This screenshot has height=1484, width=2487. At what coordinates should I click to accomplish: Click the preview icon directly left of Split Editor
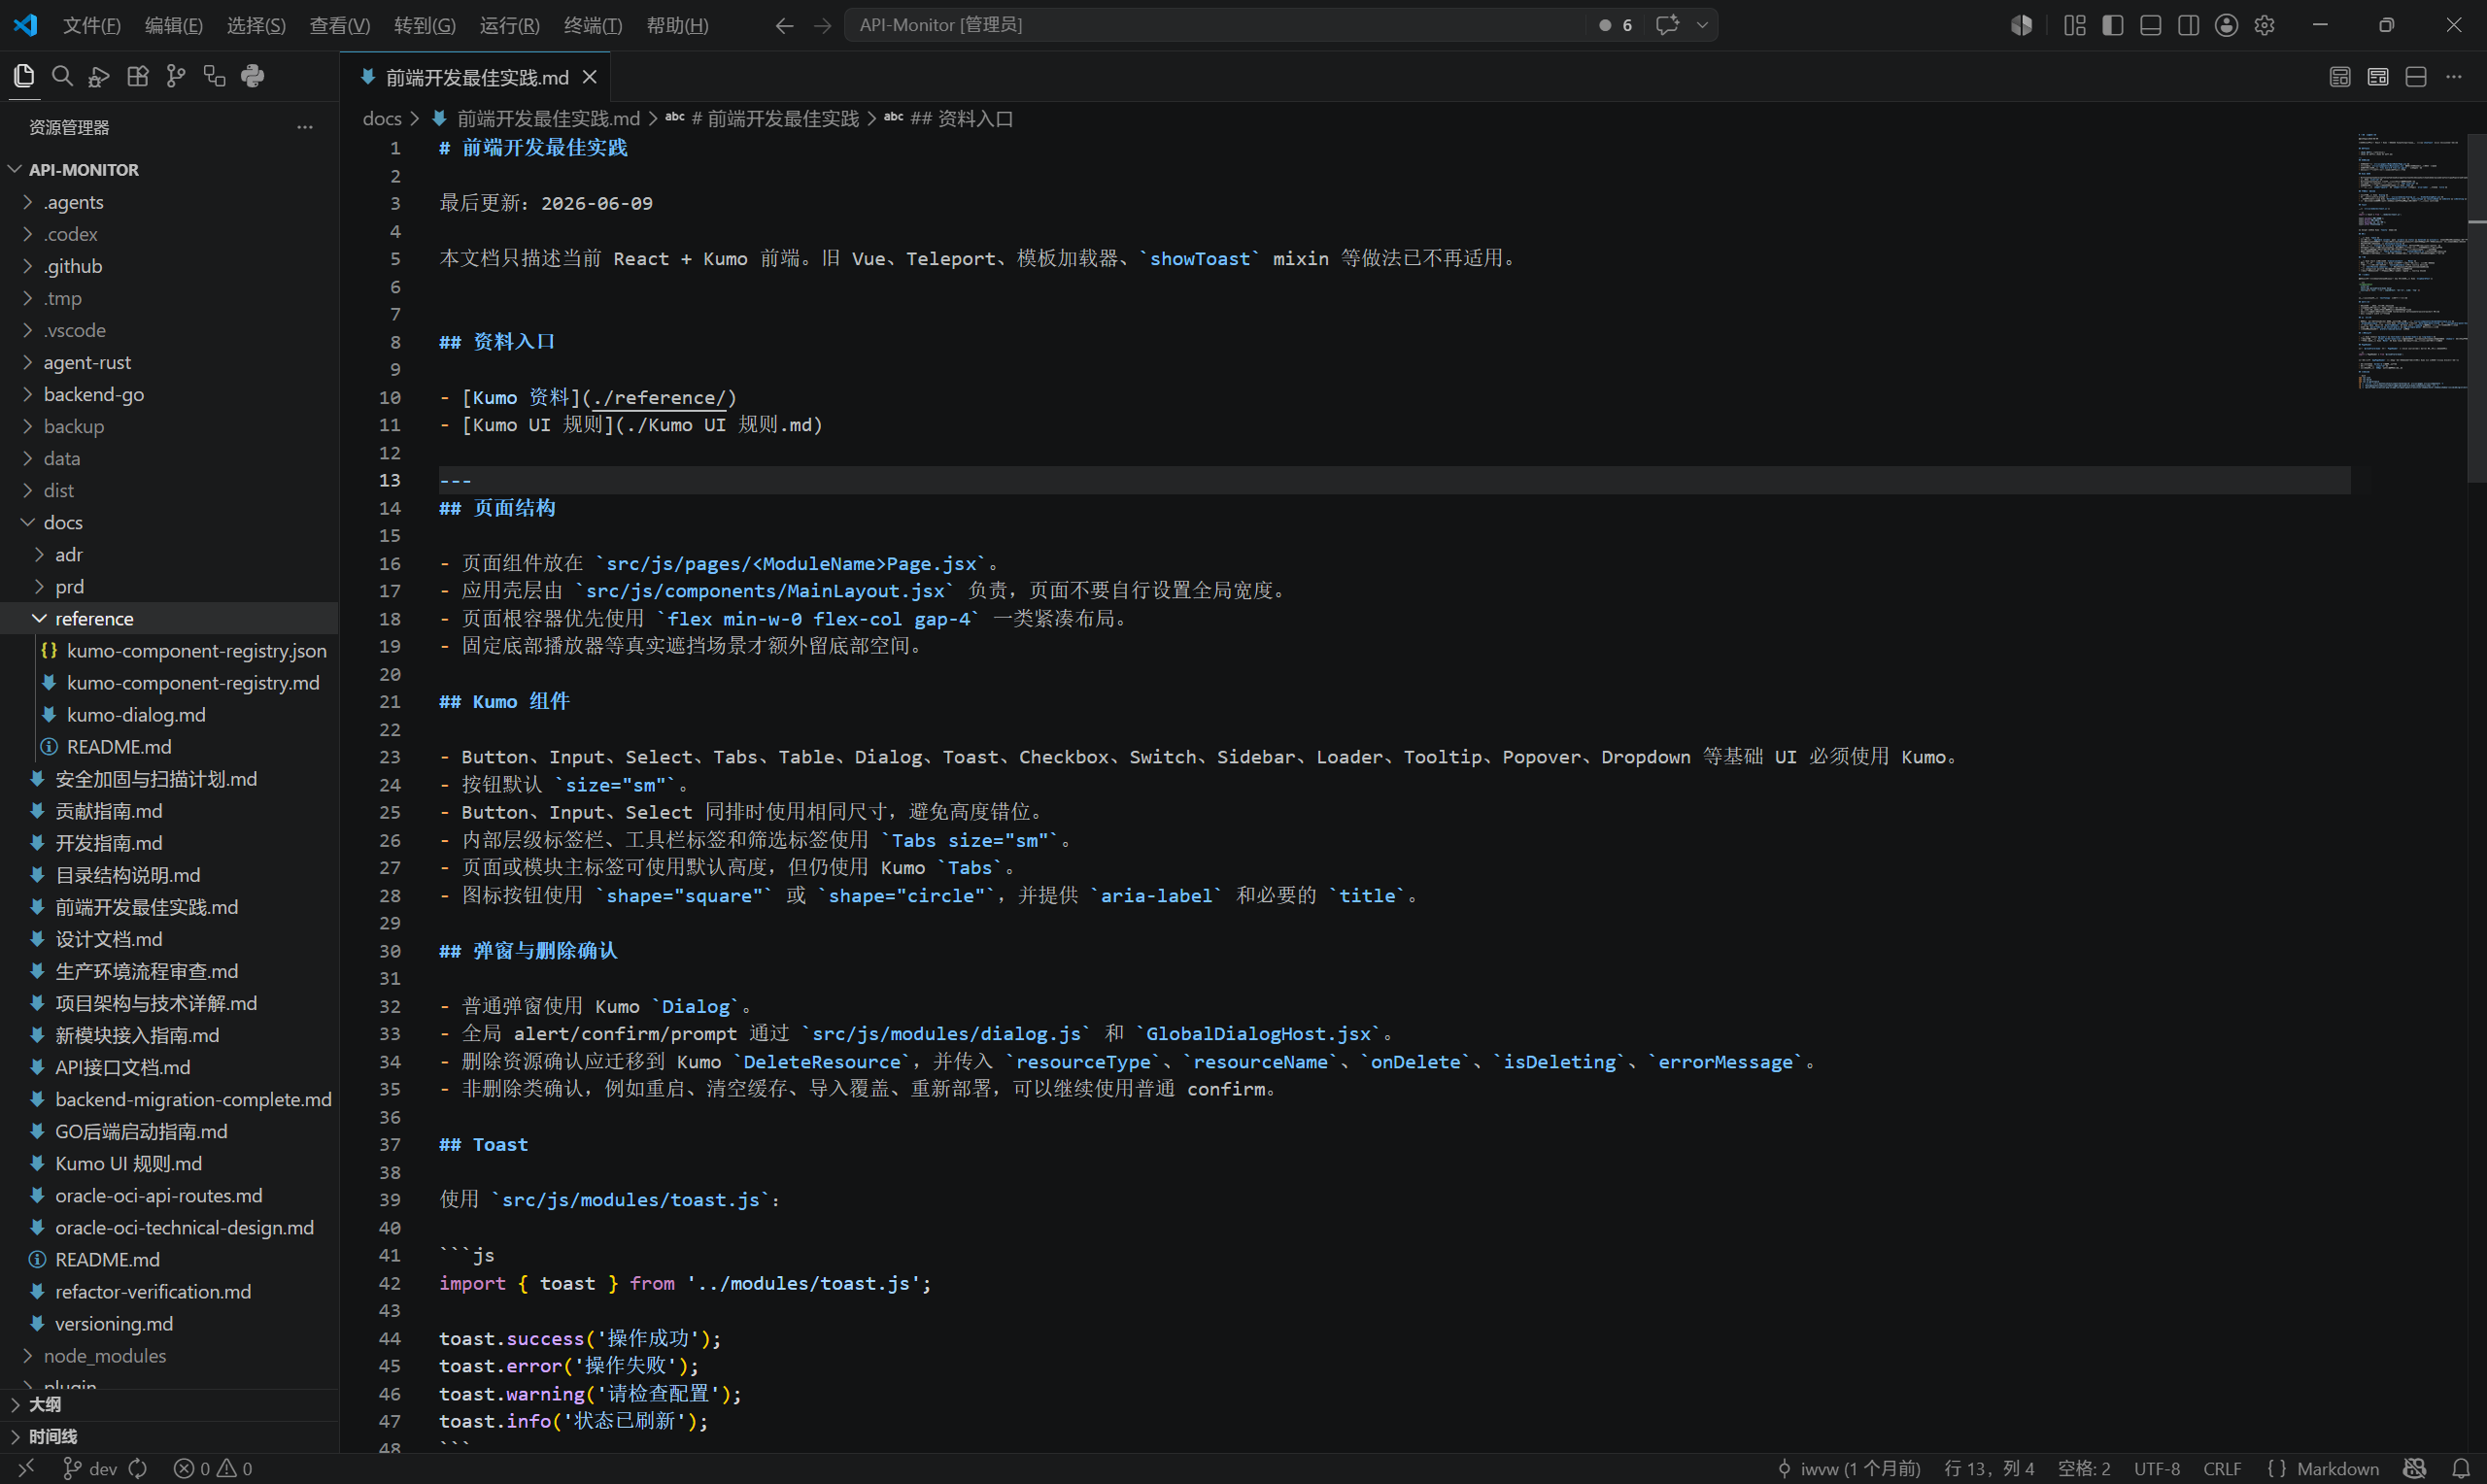pos(2378,77)
